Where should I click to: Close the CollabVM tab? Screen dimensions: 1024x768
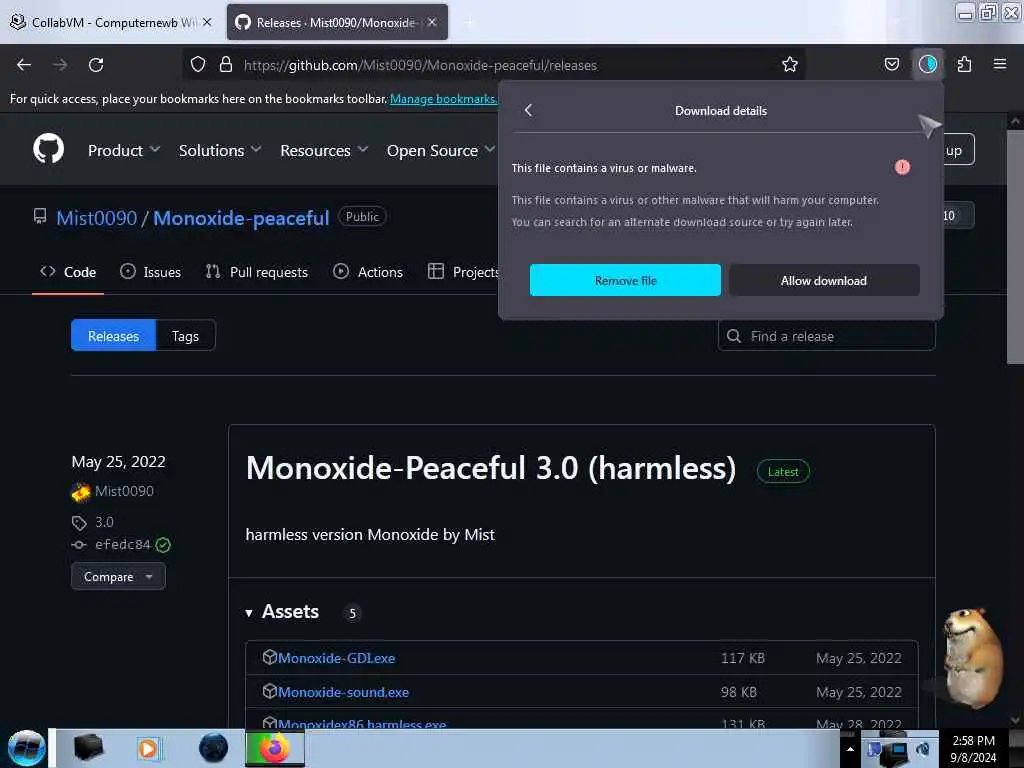coord(207,22)
